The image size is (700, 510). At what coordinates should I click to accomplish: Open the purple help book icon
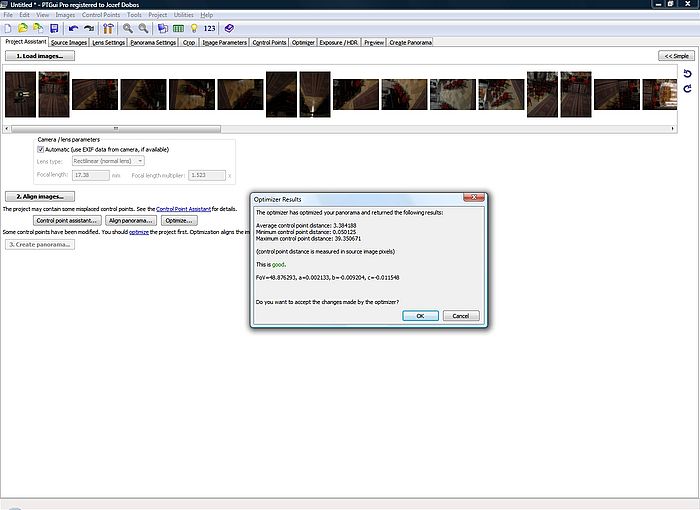[229, 29]
